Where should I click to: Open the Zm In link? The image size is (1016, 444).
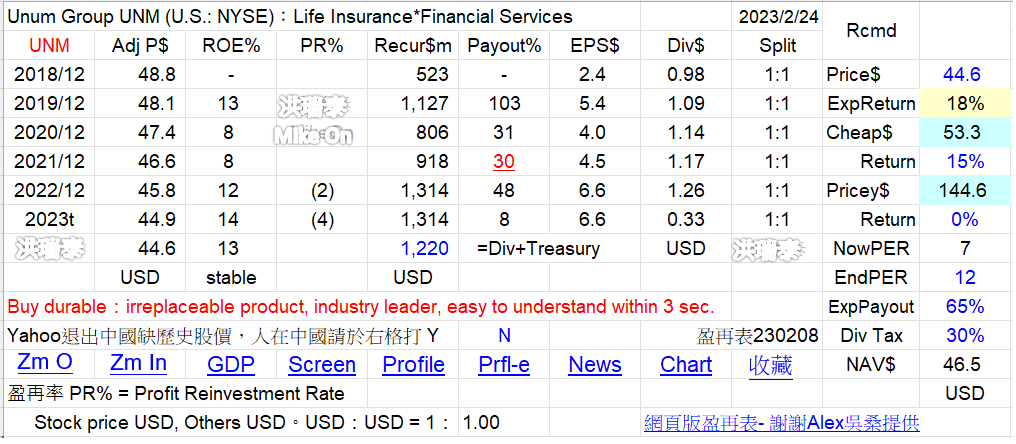tap(138, 364)
